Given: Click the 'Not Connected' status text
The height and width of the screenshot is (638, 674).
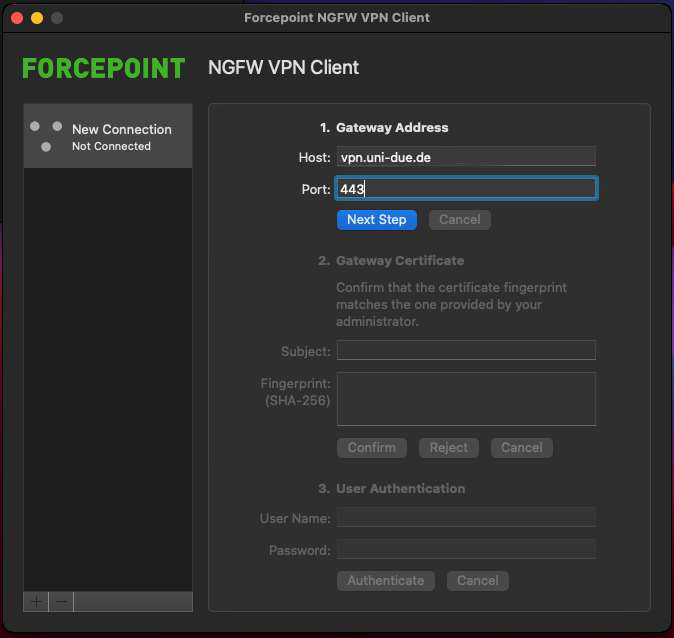Looking at the screenshot, I should coord(111,146).
